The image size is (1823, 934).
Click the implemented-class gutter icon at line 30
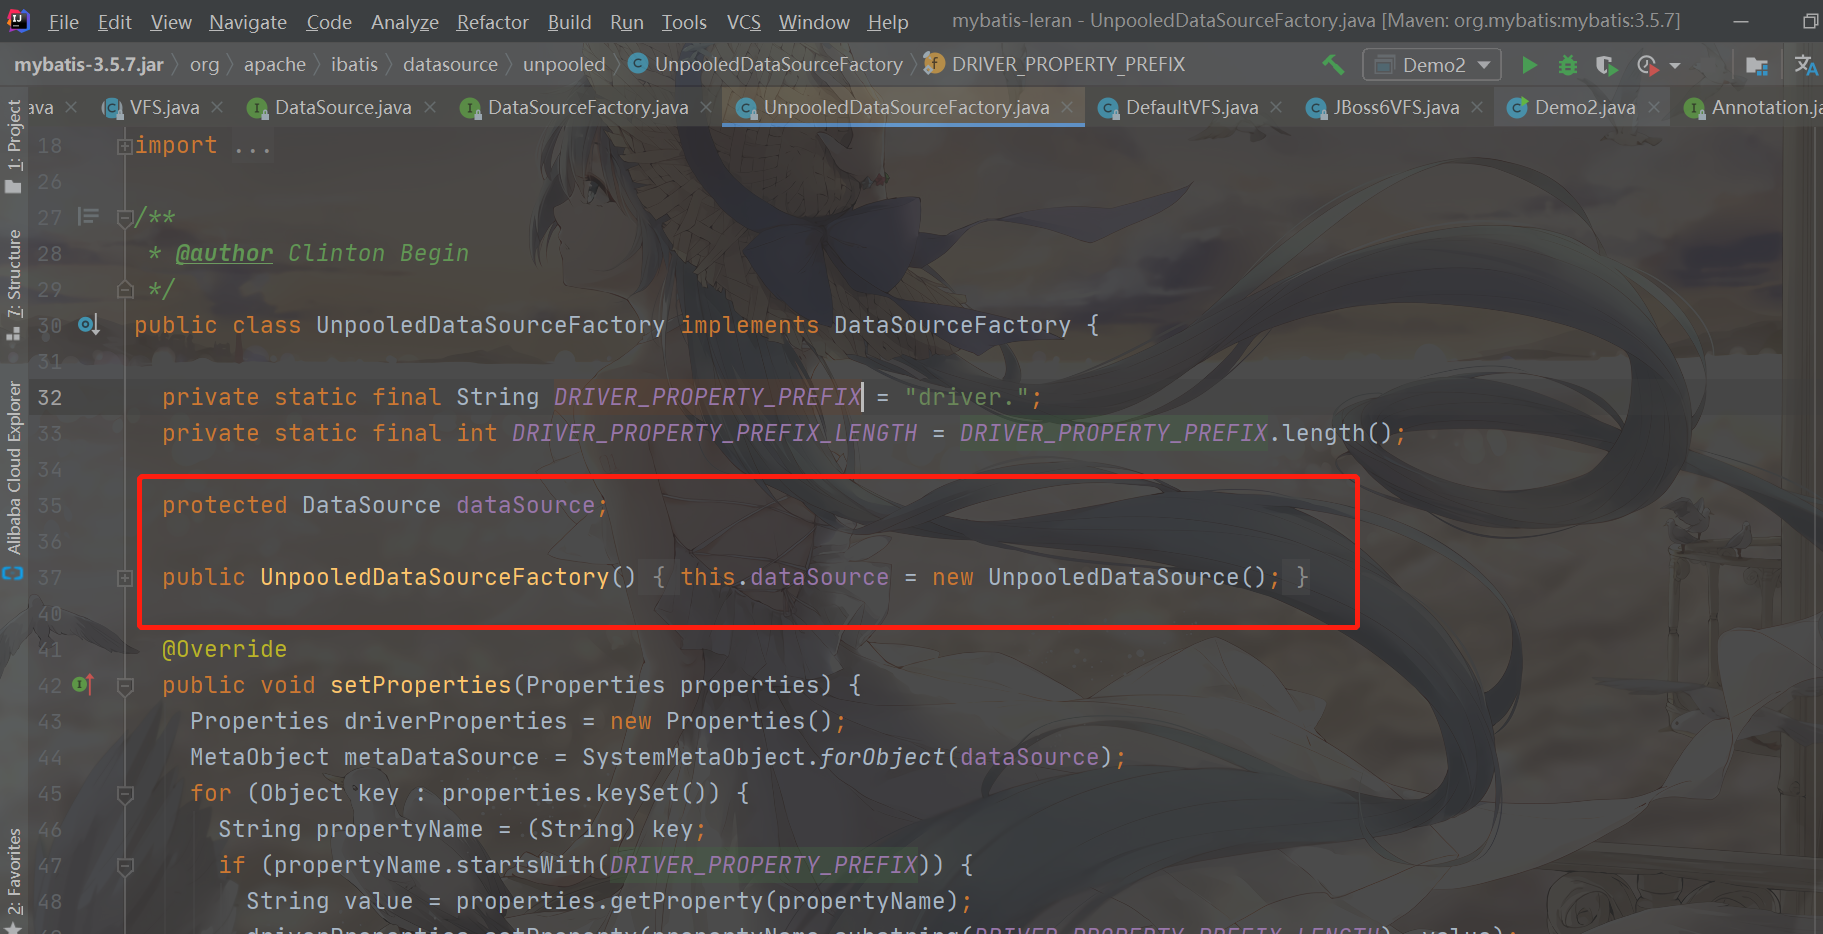coord(88,324)
